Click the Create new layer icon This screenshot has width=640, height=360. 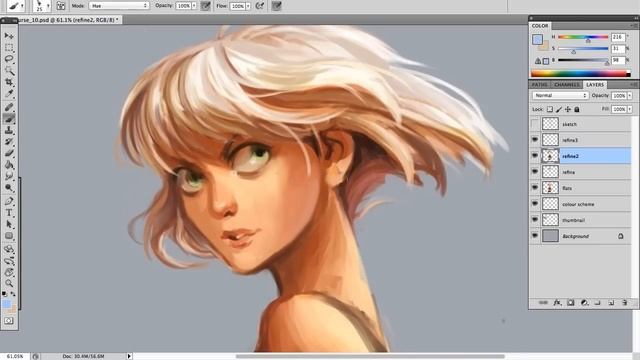tap(611, 302)
